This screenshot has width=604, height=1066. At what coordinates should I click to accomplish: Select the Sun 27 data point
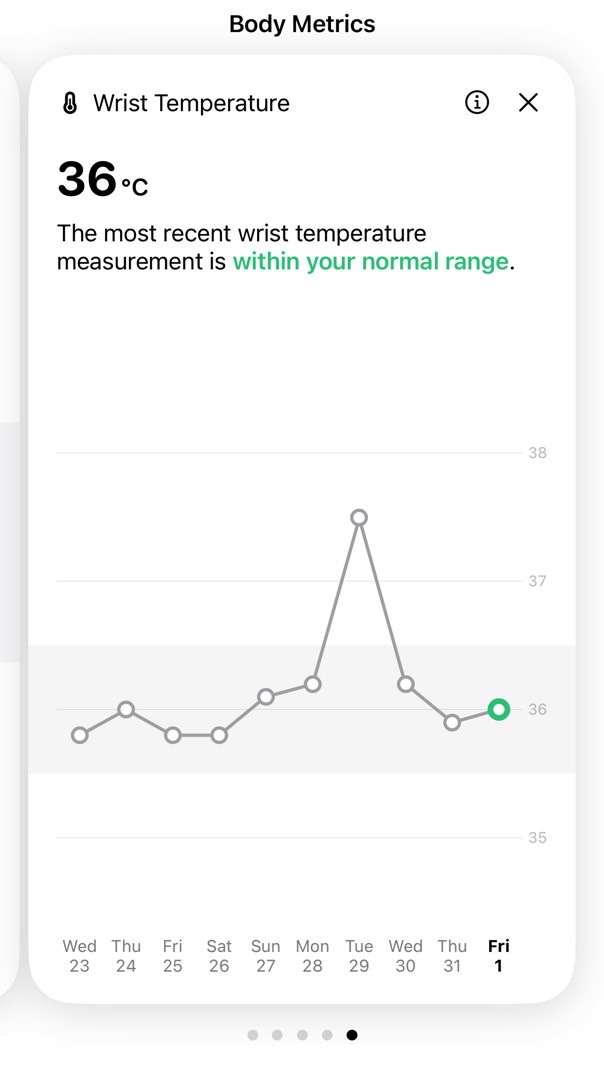click(266, 697)
